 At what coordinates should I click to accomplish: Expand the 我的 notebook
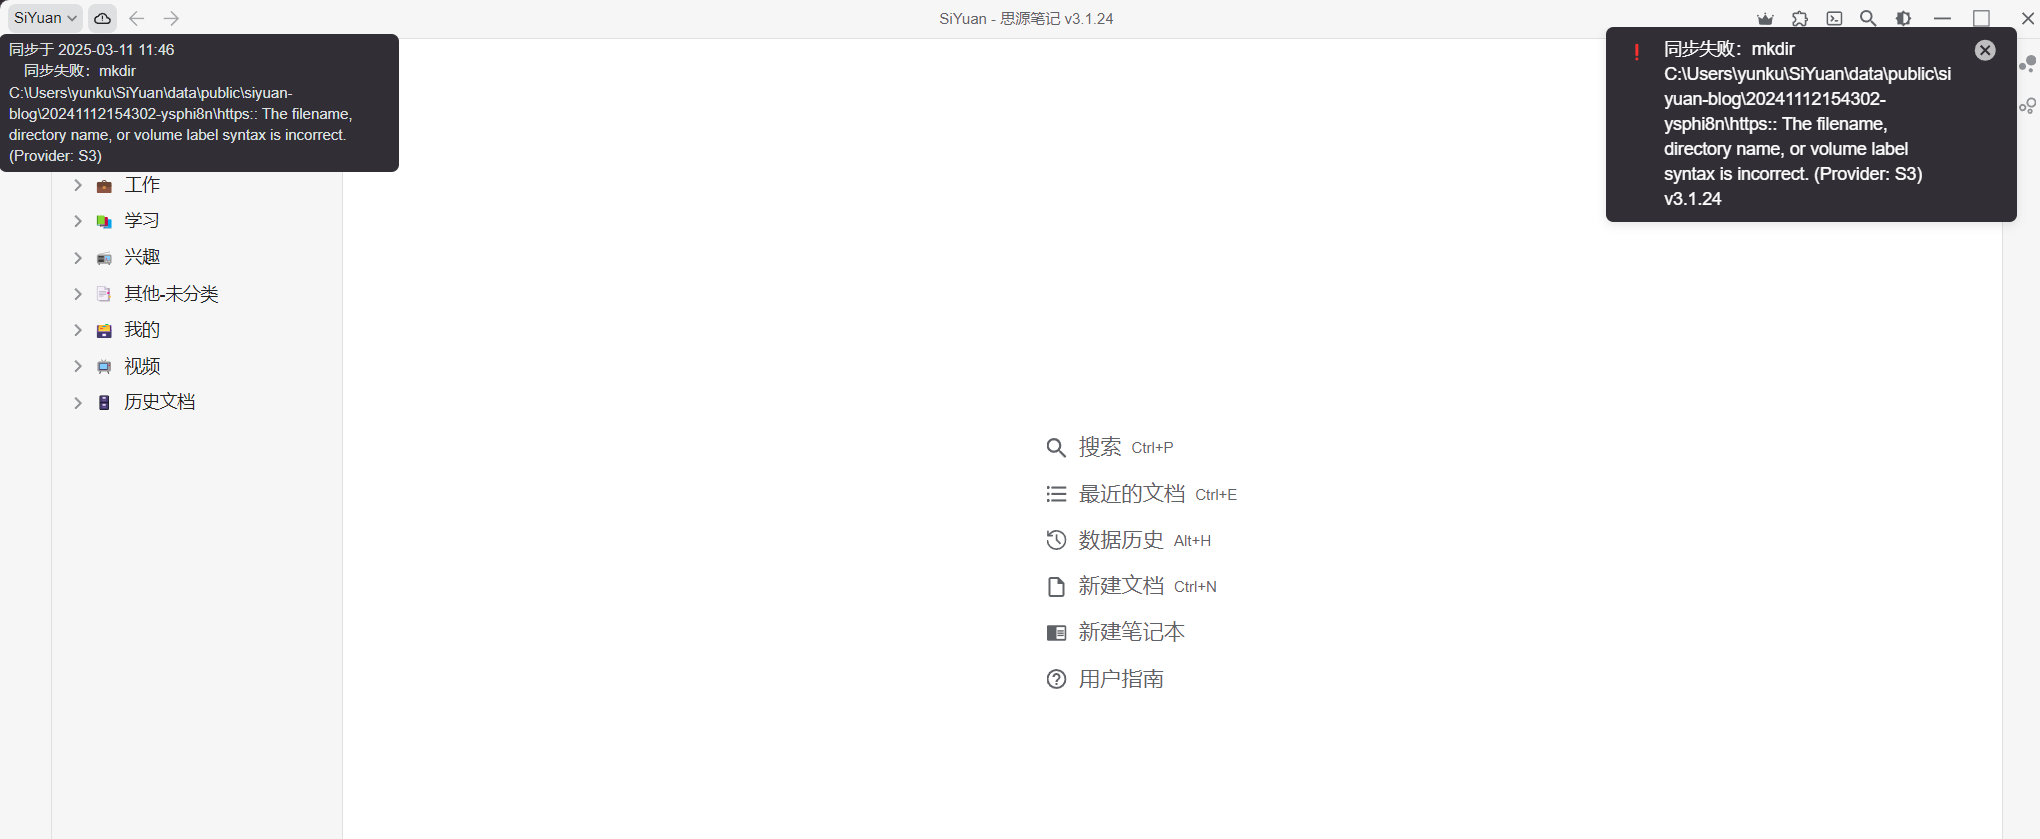point(78,330)
